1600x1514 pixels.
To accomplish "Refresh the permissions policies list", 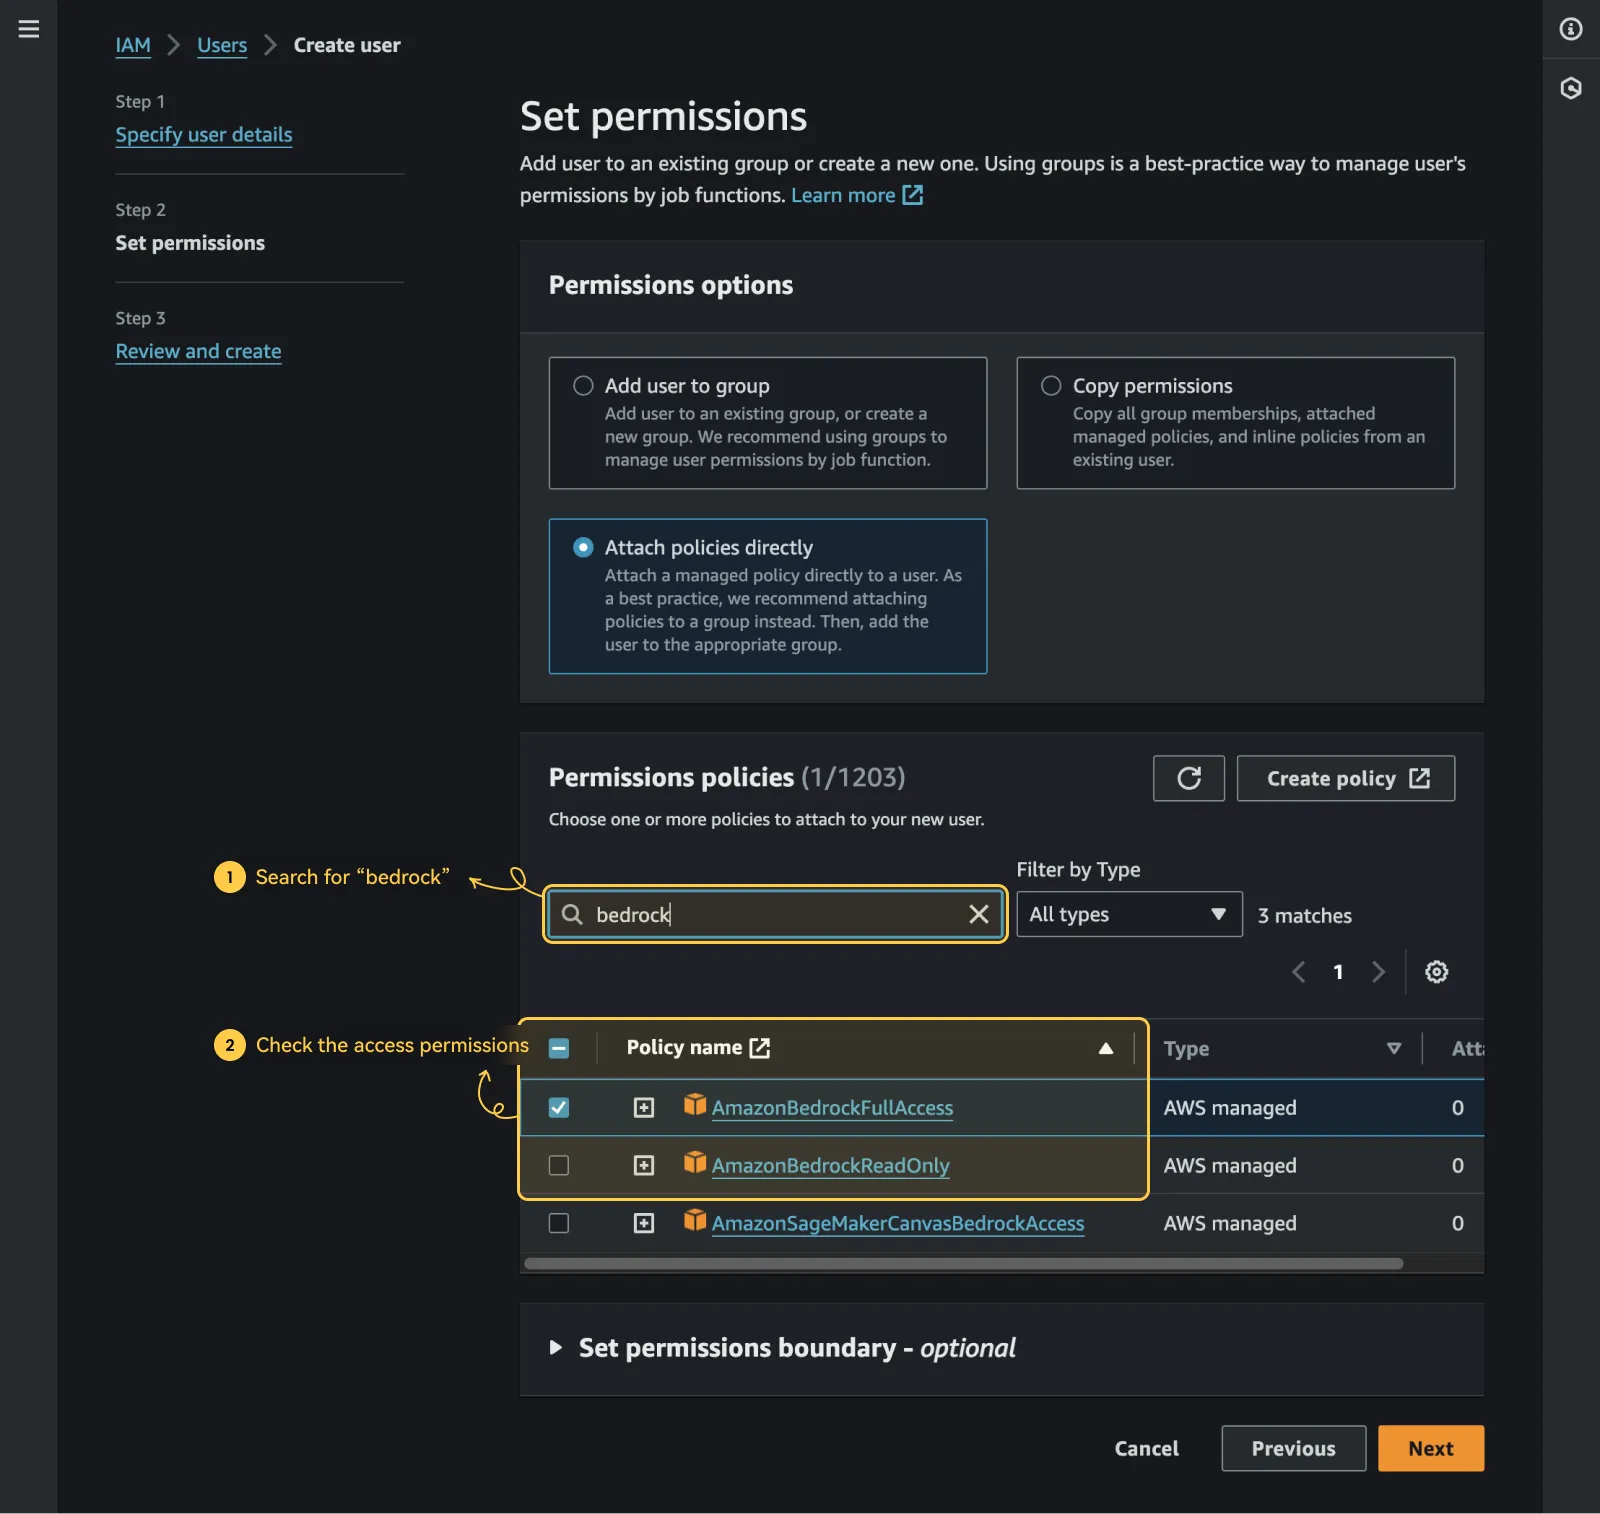I will [x=1188, y=778].
